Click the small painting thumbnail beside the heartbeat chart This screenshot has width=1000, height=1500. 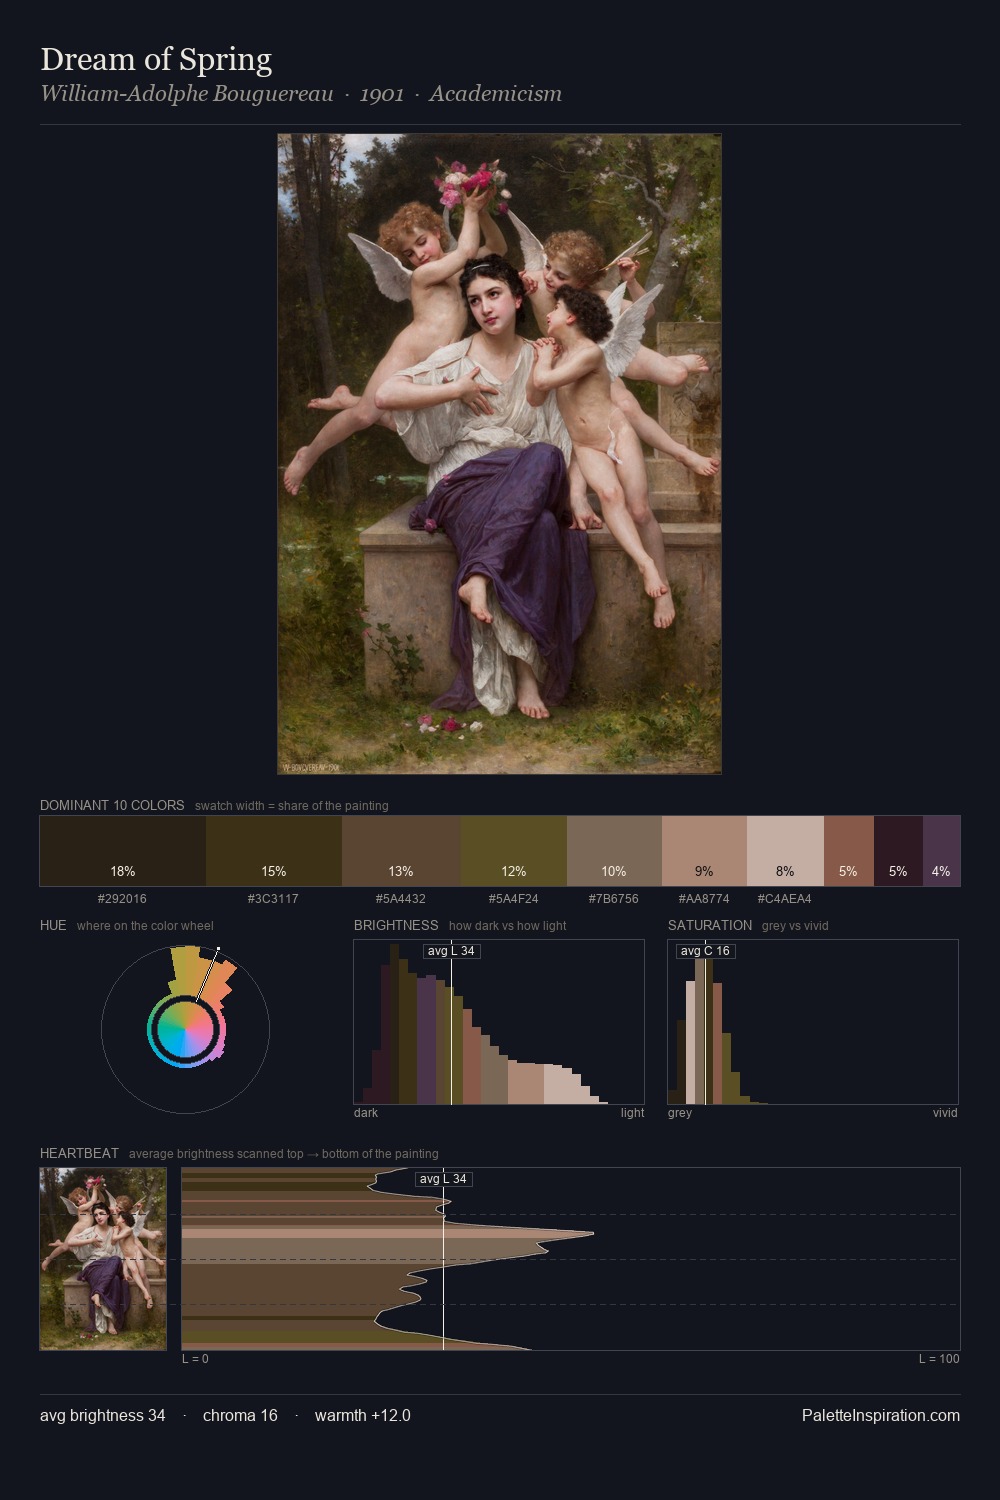pyautogui.click(x=103, y=1259)
